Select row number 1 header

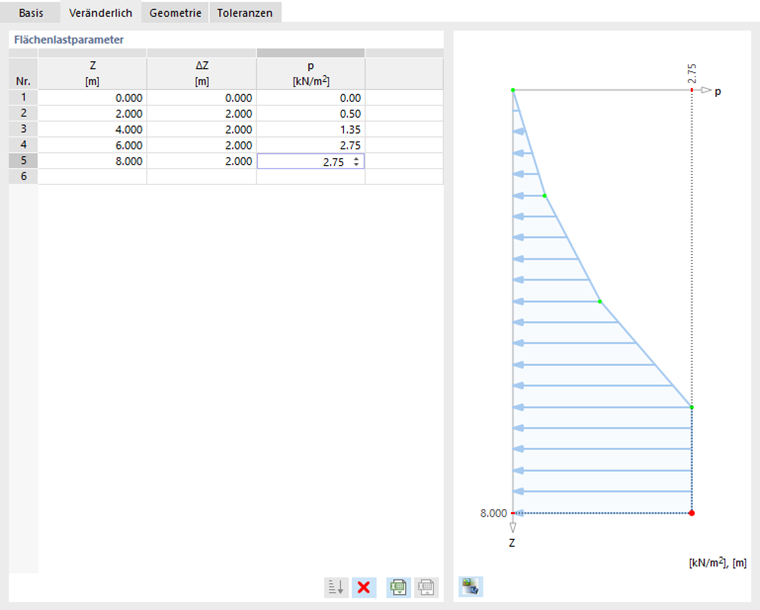pos(23,97)
